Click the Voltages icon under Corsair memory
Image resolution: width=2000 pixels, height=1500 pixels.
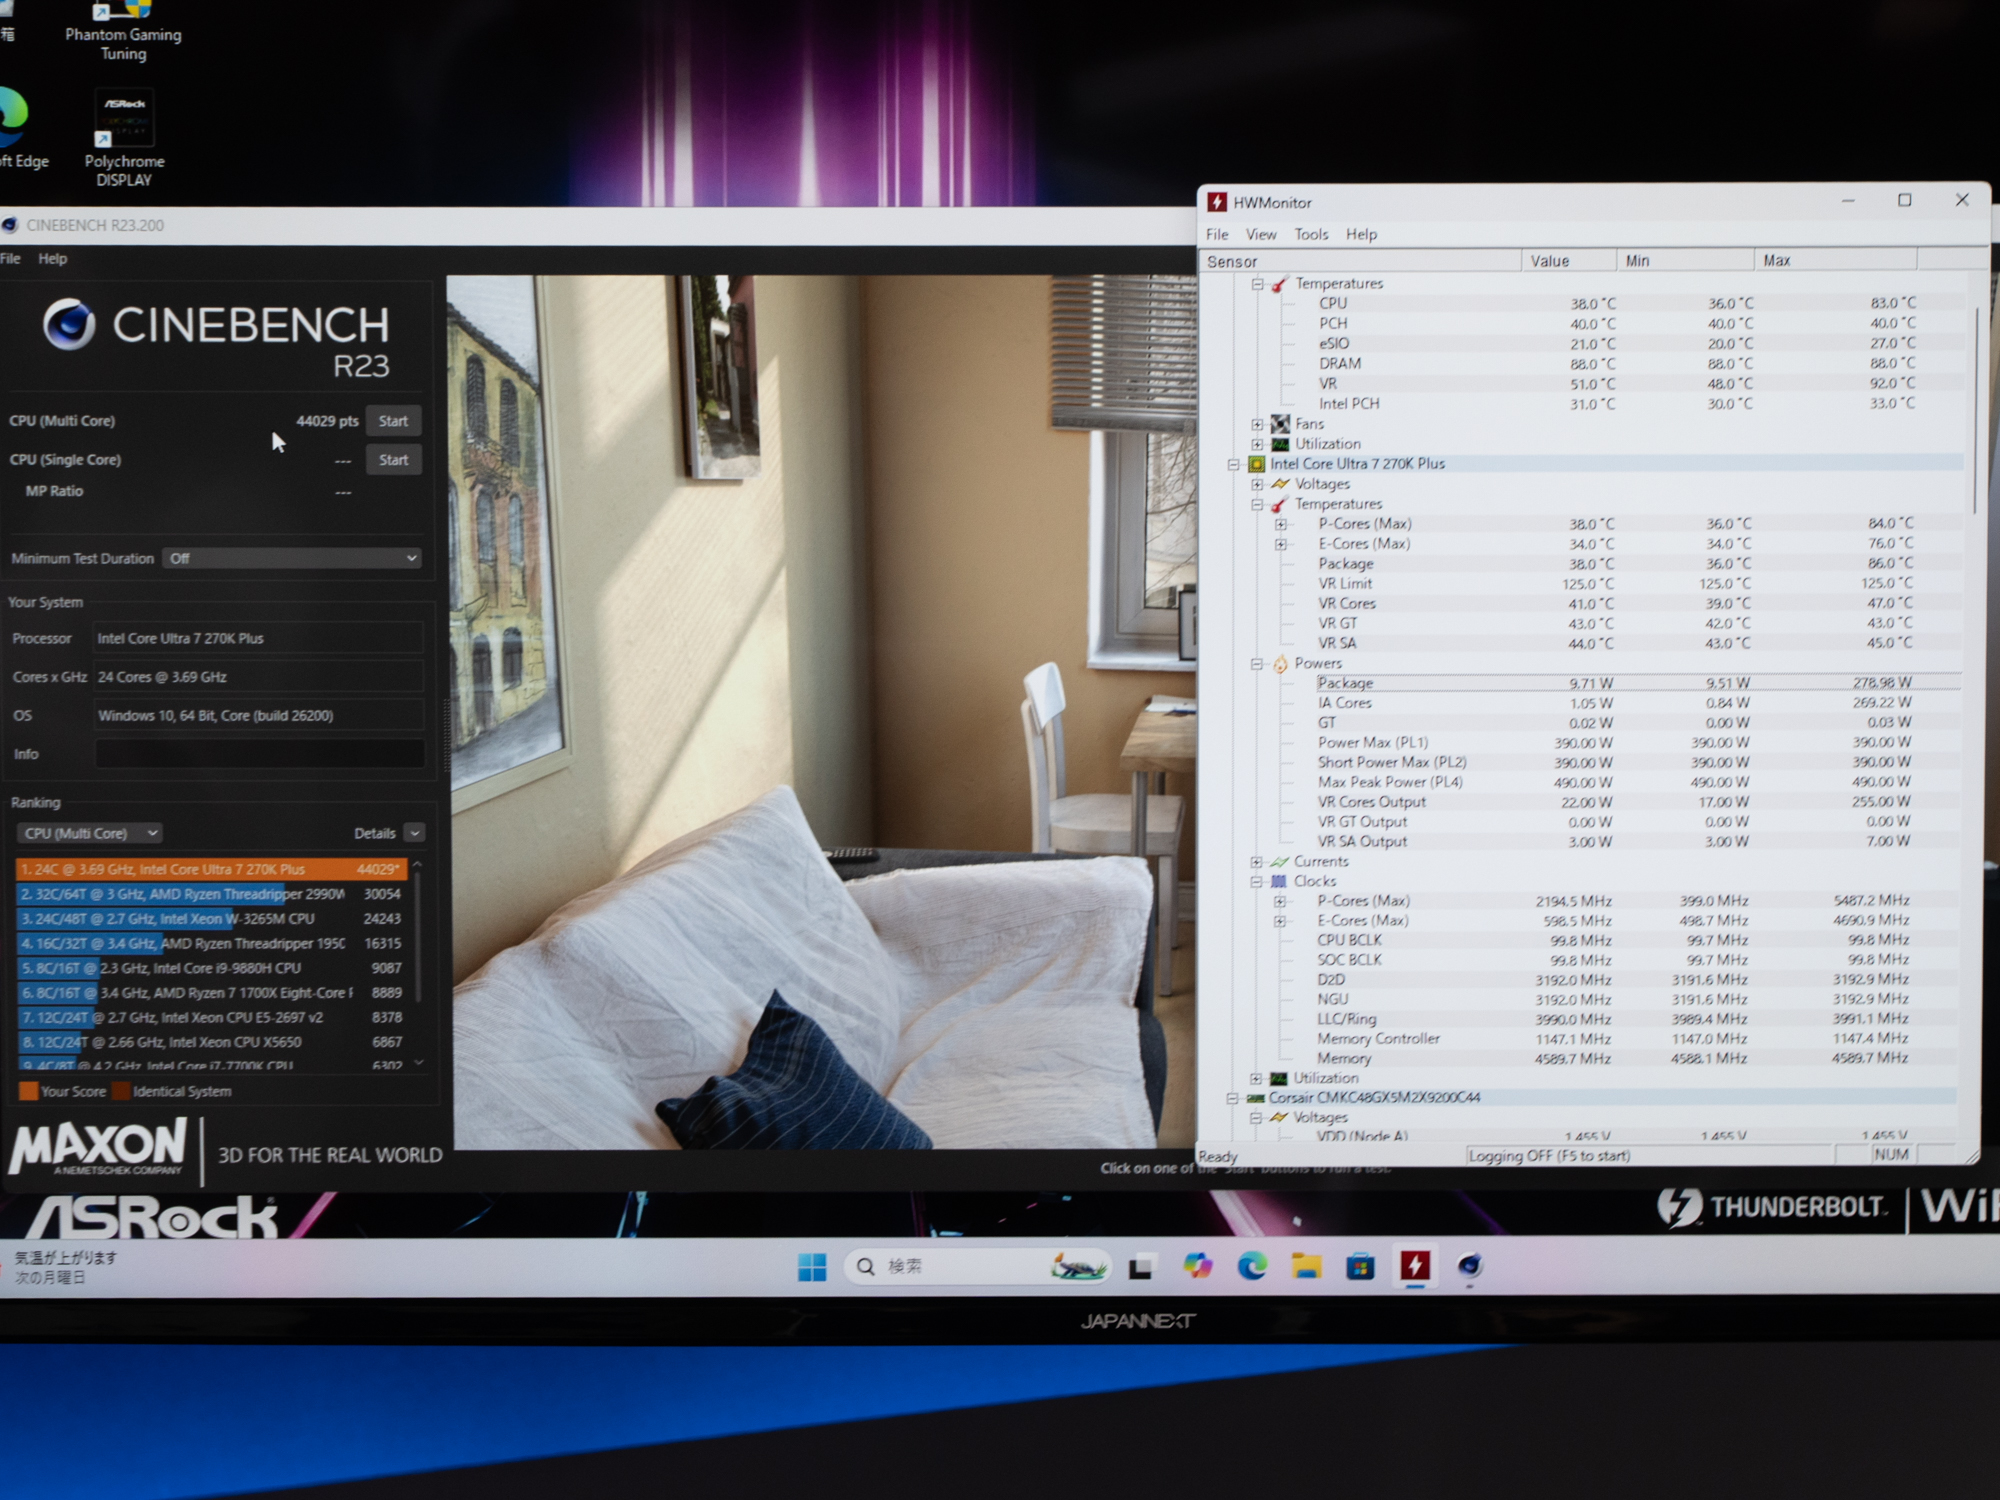[1279, 1118]
